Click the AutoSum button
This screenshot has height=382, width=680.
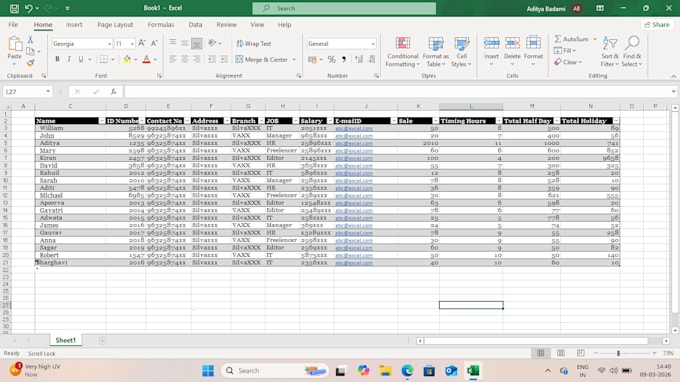572,39
